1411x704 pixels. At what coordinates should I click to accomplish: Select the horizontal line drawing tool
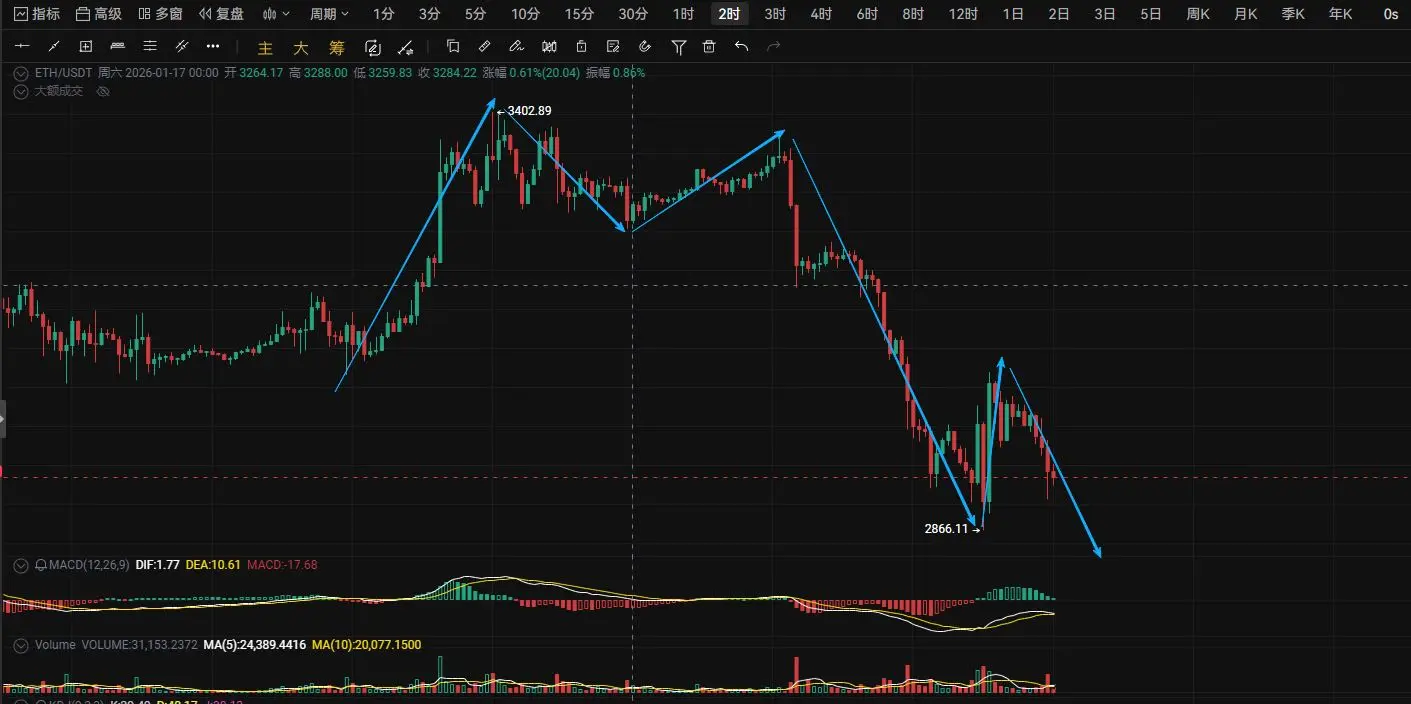(x=23, y=47)
